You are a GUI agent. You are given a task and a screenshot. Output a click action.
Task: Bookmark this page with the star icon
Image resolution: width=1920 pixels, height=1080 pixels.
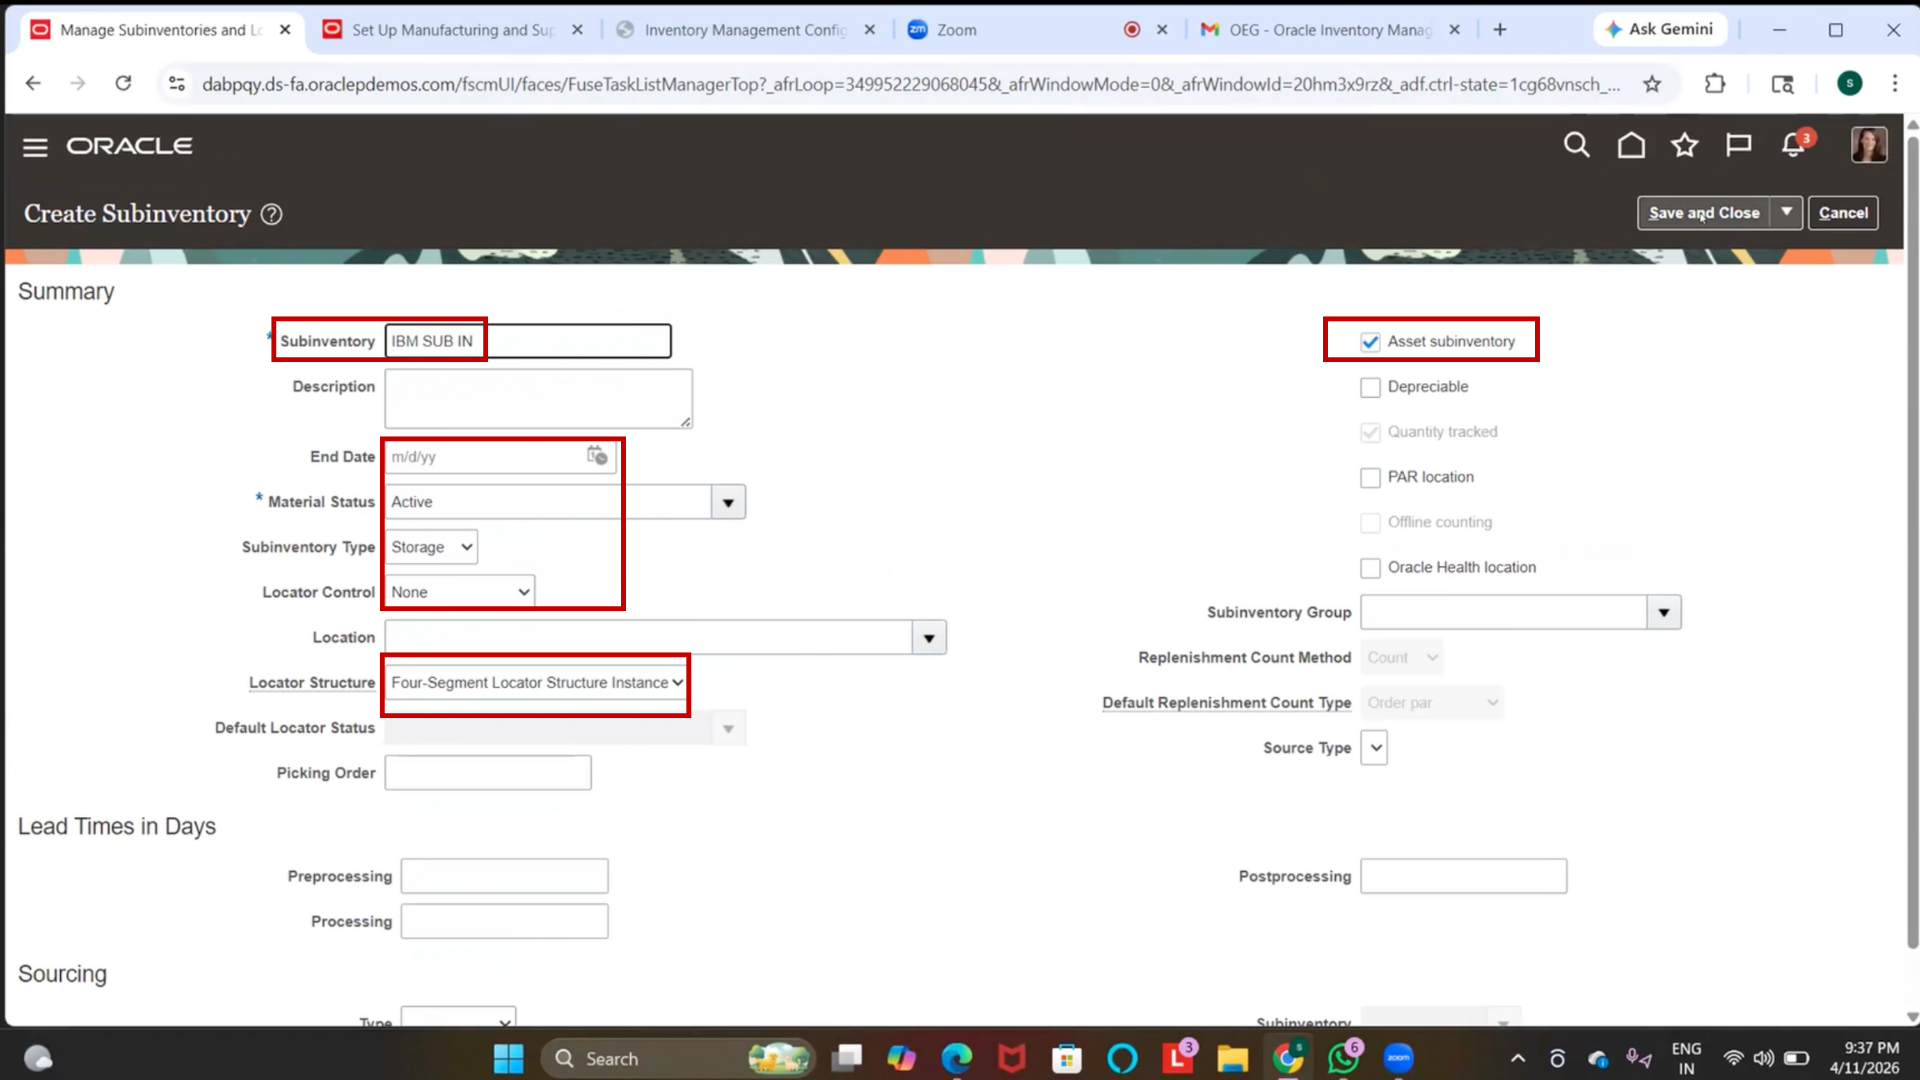(x=1652, y=84)
